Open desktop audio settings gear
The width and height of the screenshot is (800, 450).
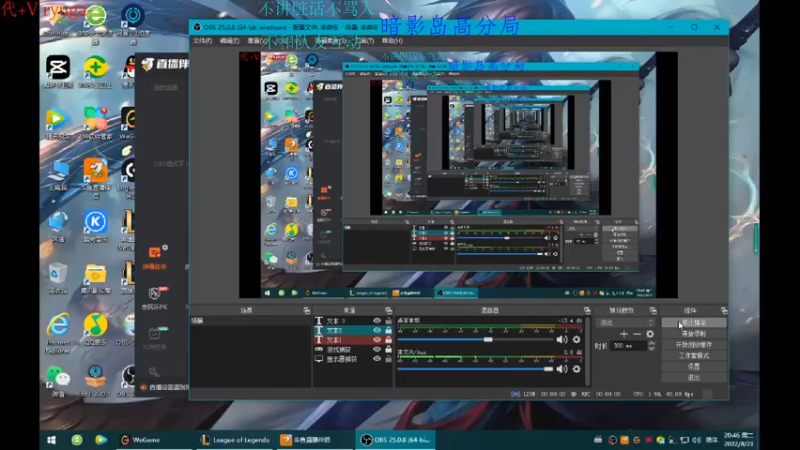(x=576, y=339)
